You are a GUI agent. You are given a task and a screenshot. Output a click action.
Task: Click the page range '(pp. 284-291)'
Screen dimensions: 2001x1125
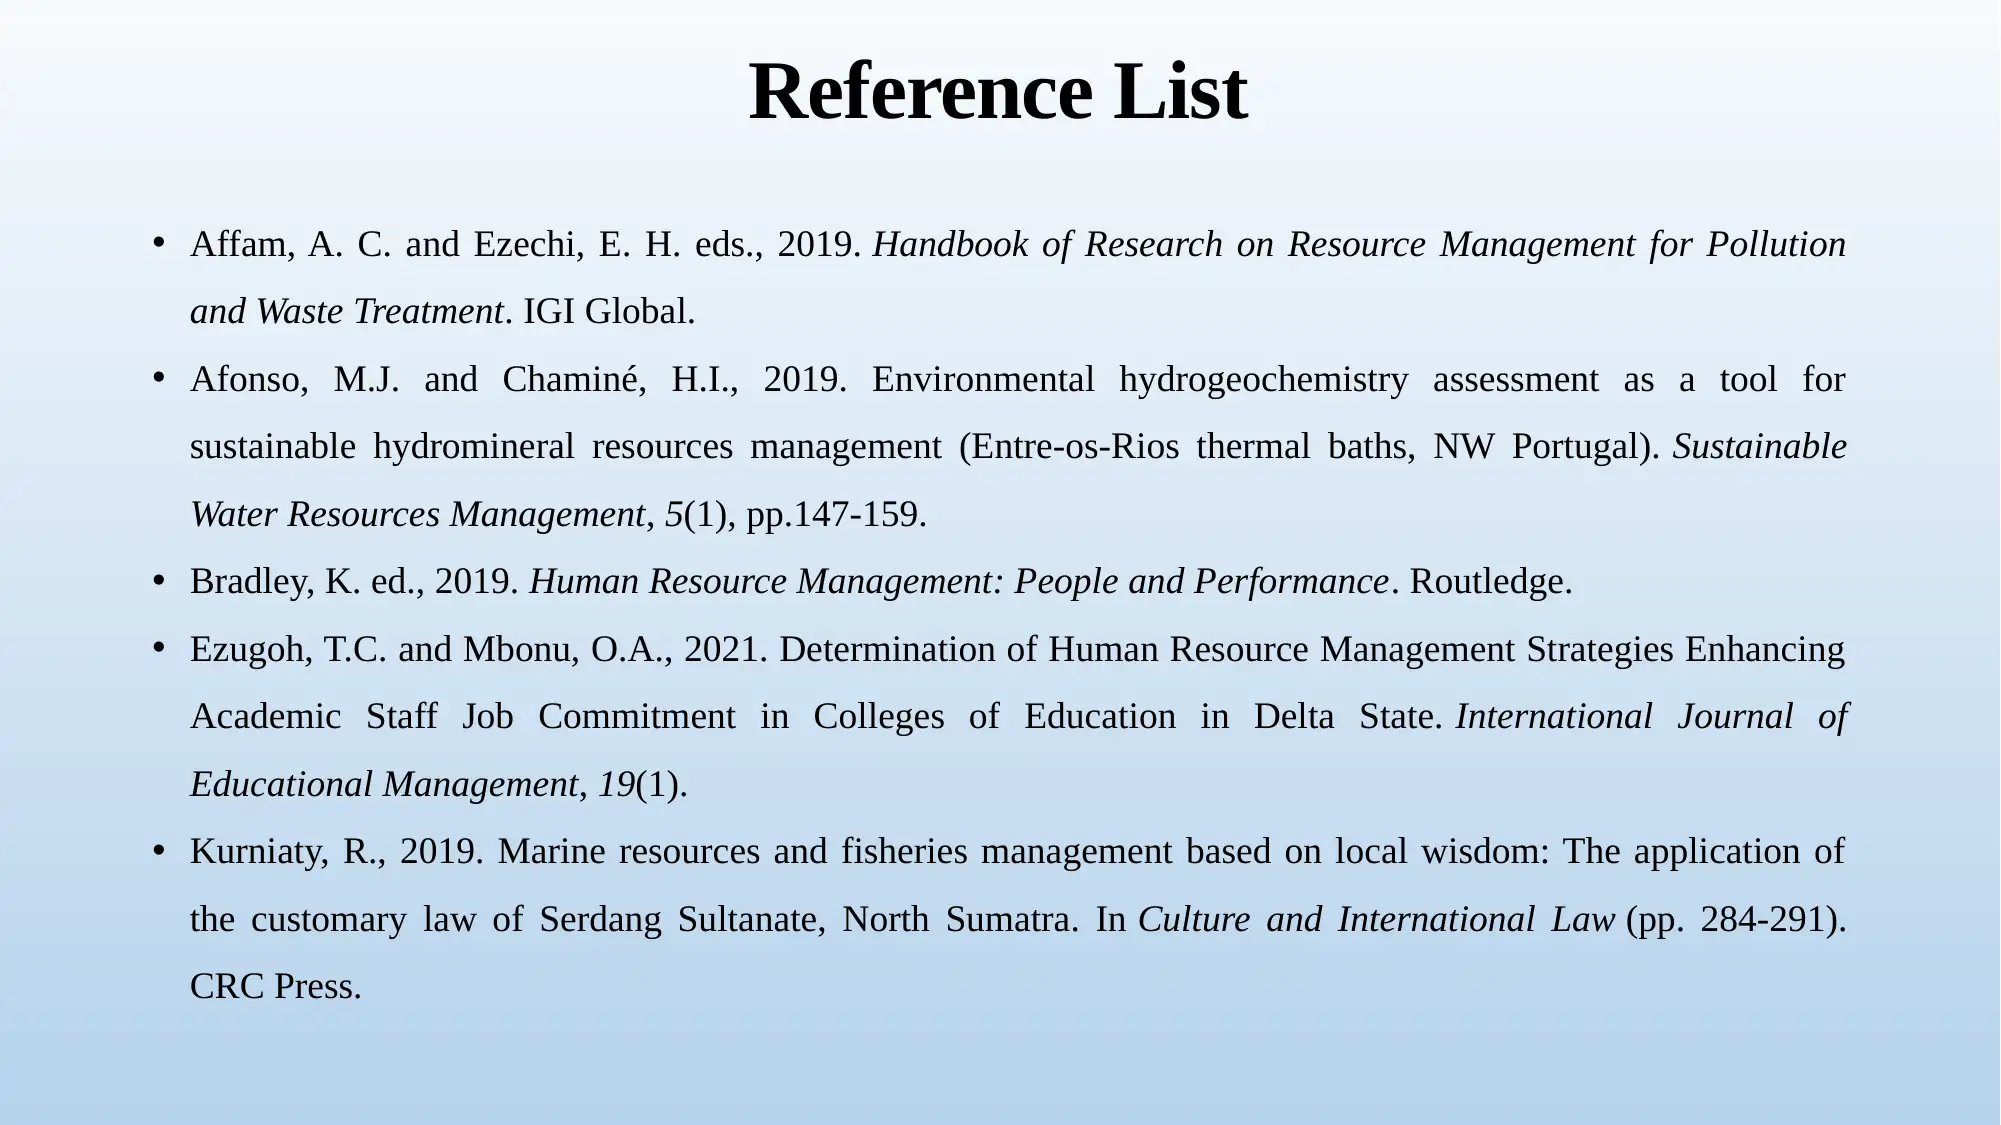coord(1732,920)
